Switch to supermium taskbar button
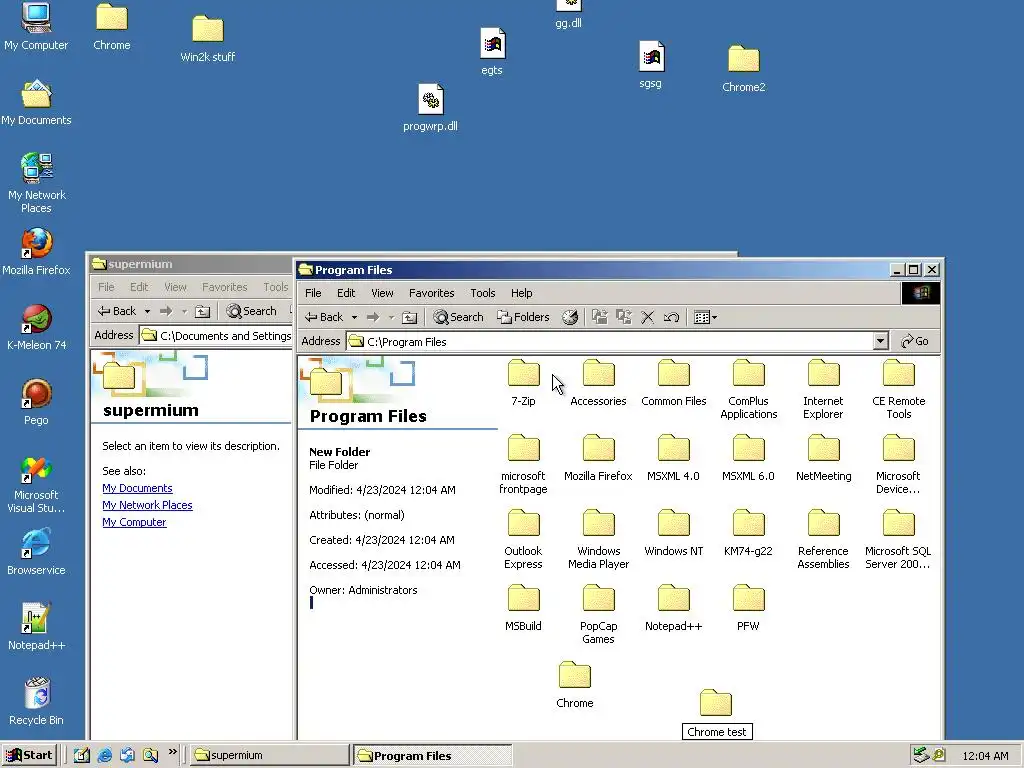The image size is (1024, 768). coord(270,755)
